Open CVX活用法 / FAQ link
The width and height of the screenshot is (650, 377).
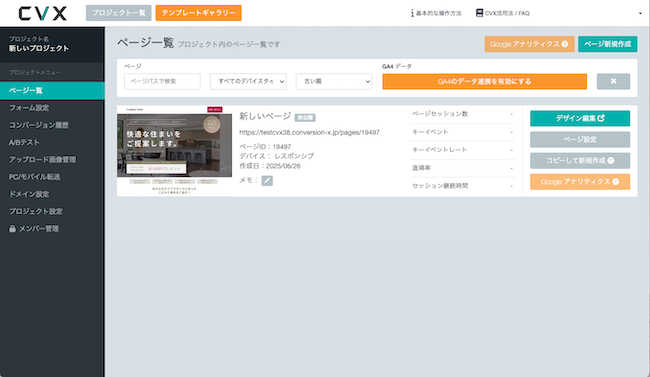pos(507,13)
